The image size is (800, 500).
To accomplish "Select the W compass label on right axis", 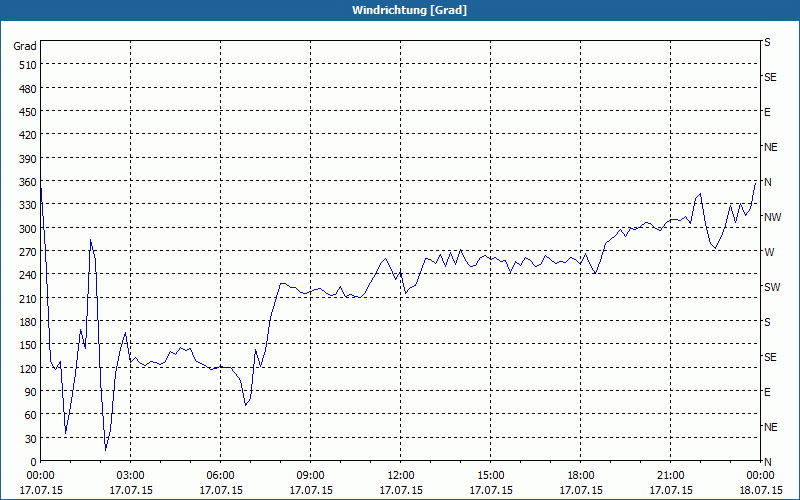I will tap(769, 252).
